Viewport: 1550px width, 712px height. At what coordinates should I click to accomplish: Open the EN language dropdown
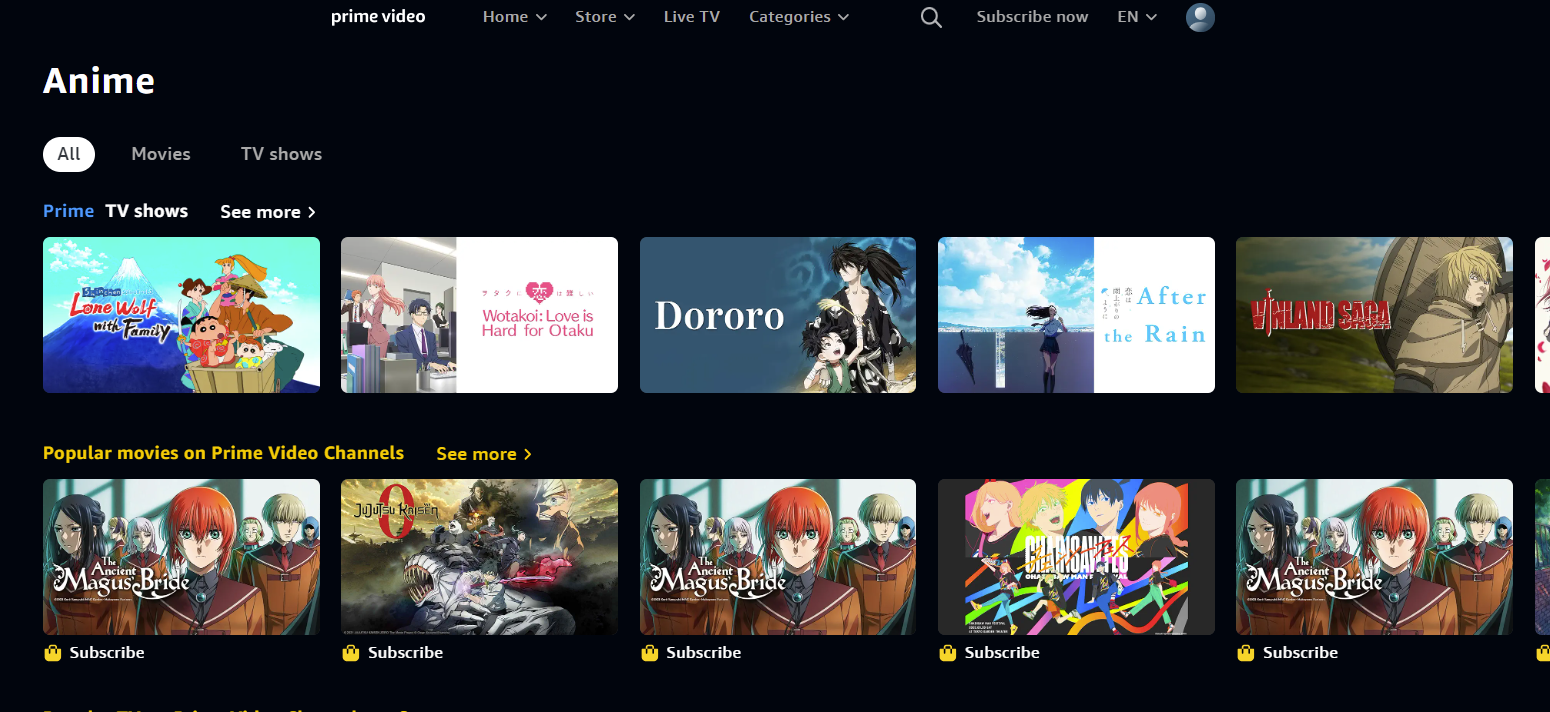[1137, 17]
